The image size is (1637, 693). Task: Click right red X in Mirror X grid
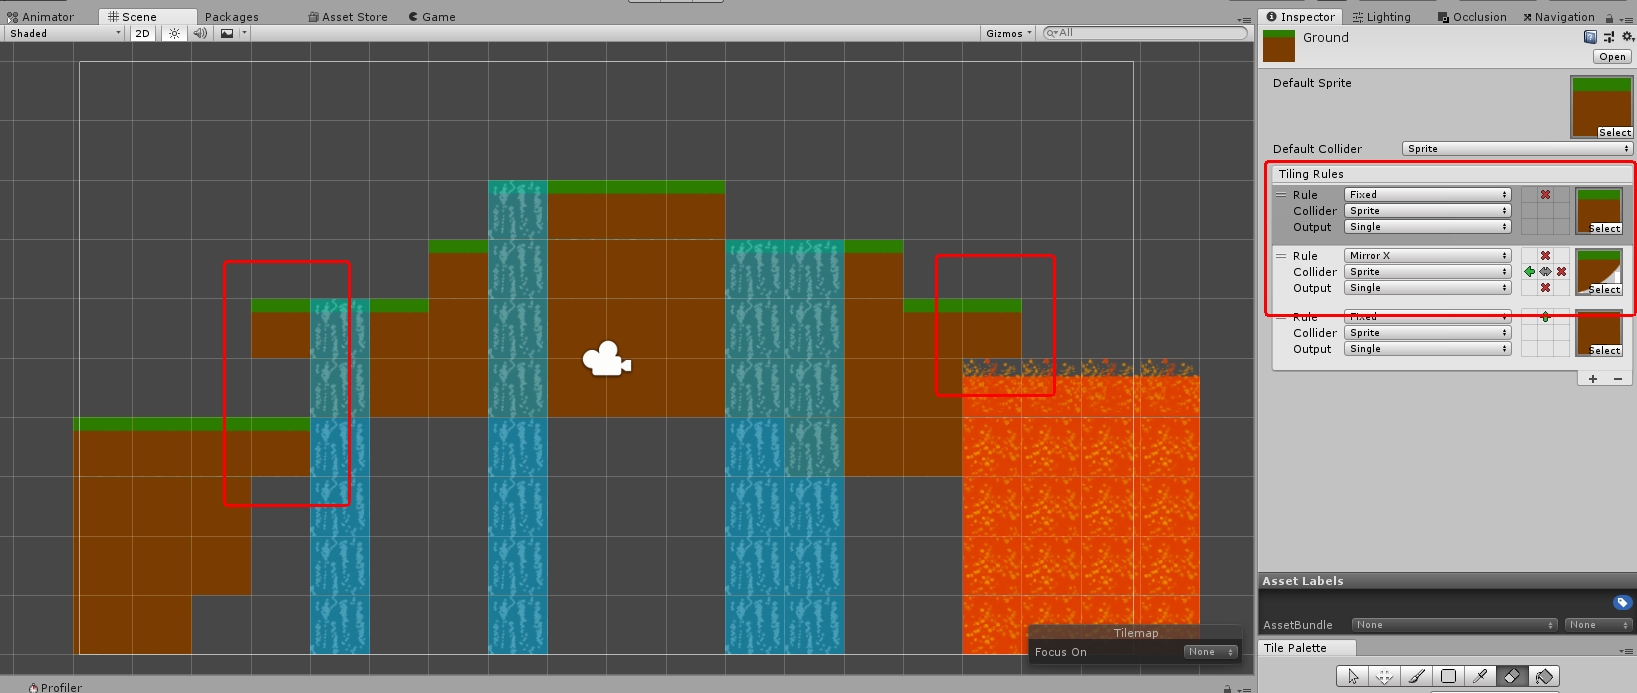tap(1561, 272)
